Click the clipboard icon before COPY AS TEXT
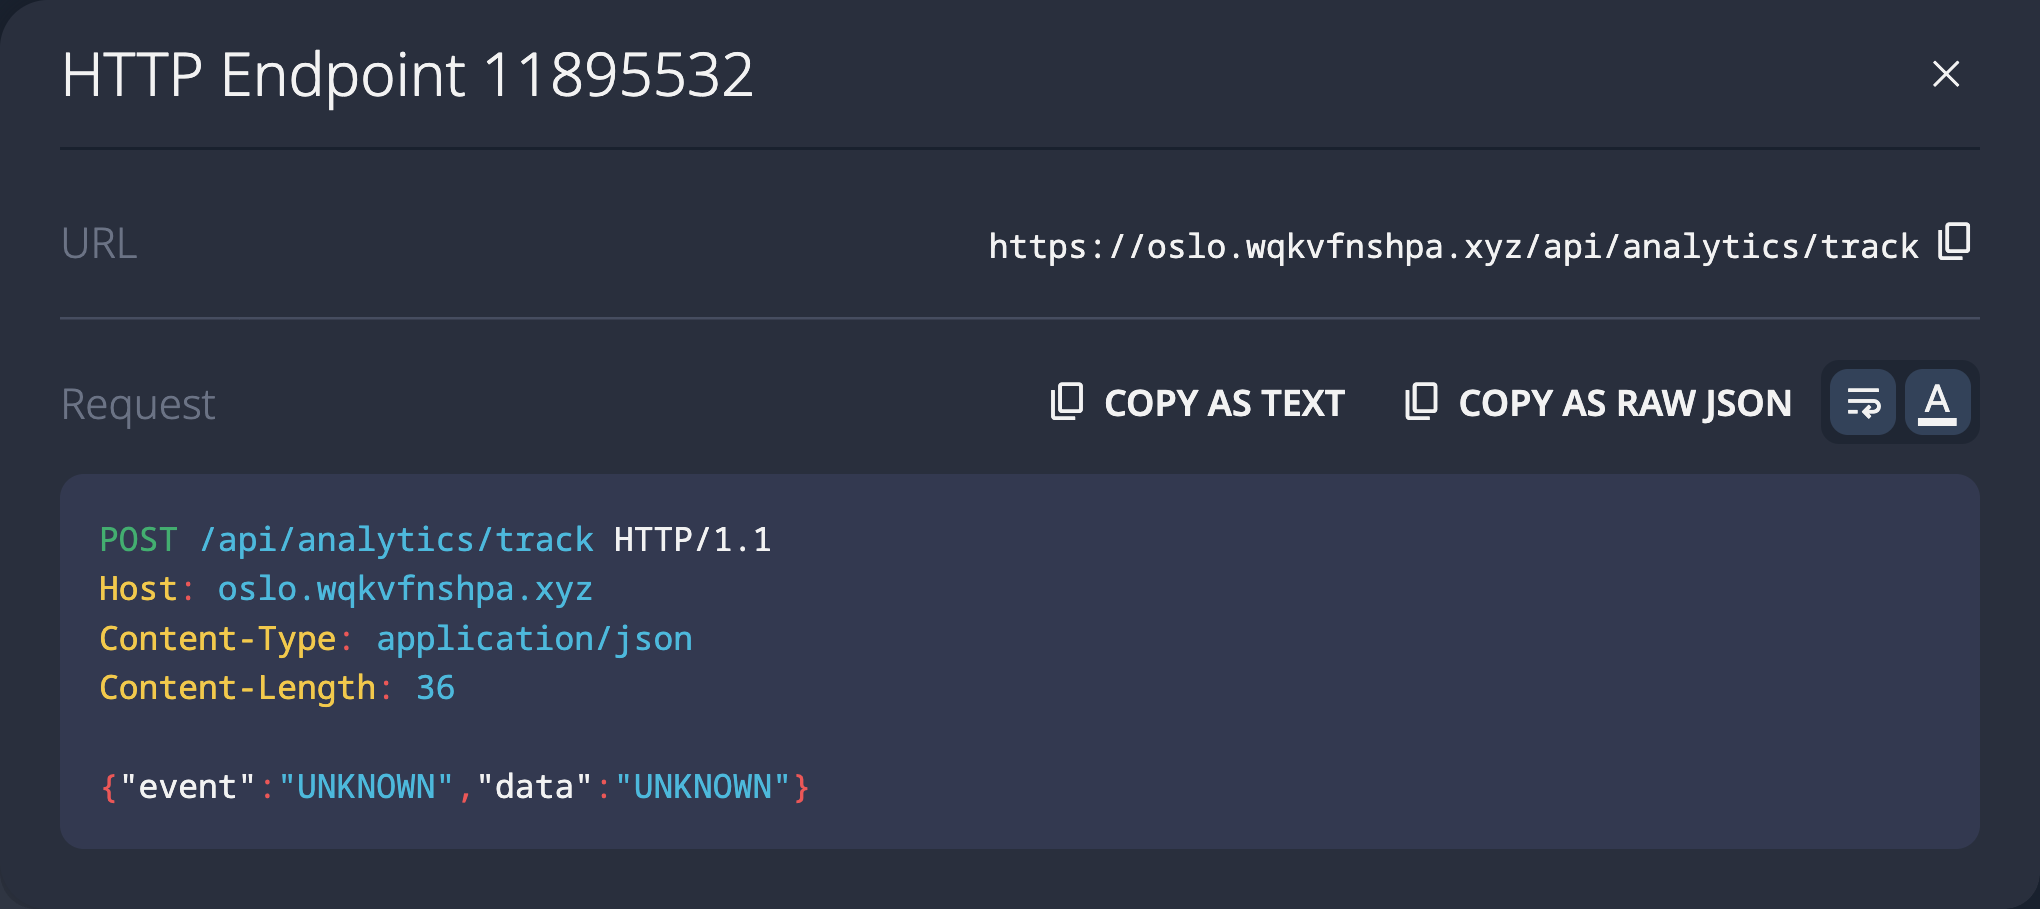The image size is (2040, 909). (1067, 402)
